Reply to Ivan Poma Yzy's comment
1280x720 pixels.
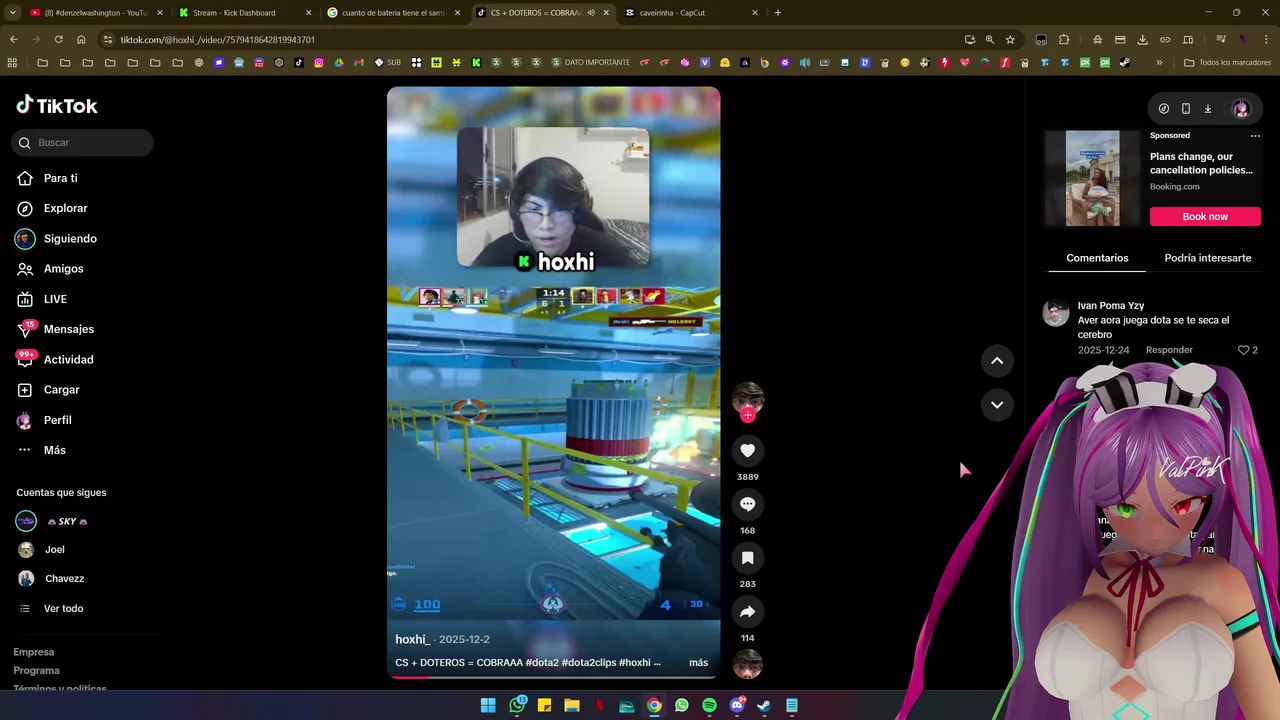[x=1169, y=350]
